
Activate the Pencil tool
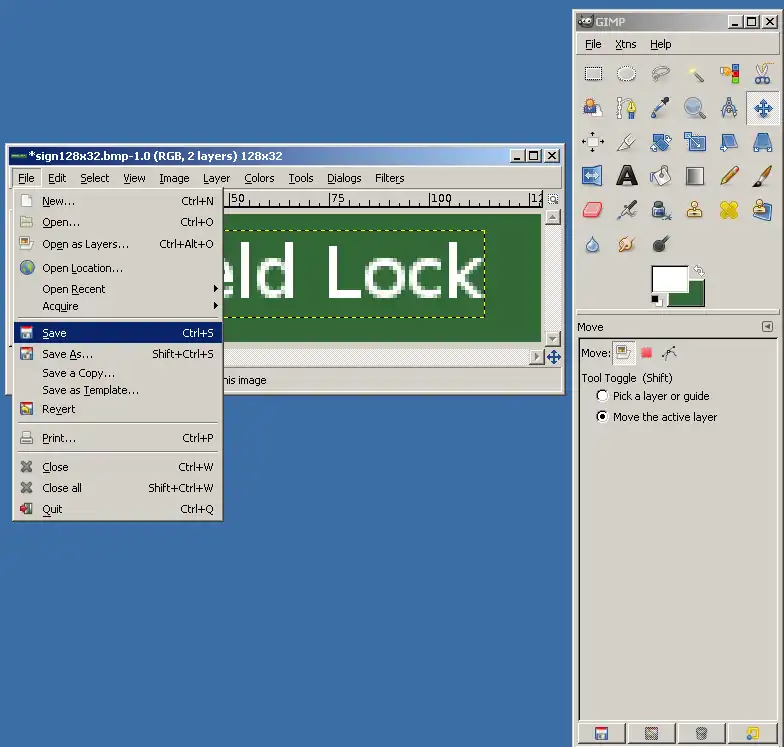pos(728,176)
